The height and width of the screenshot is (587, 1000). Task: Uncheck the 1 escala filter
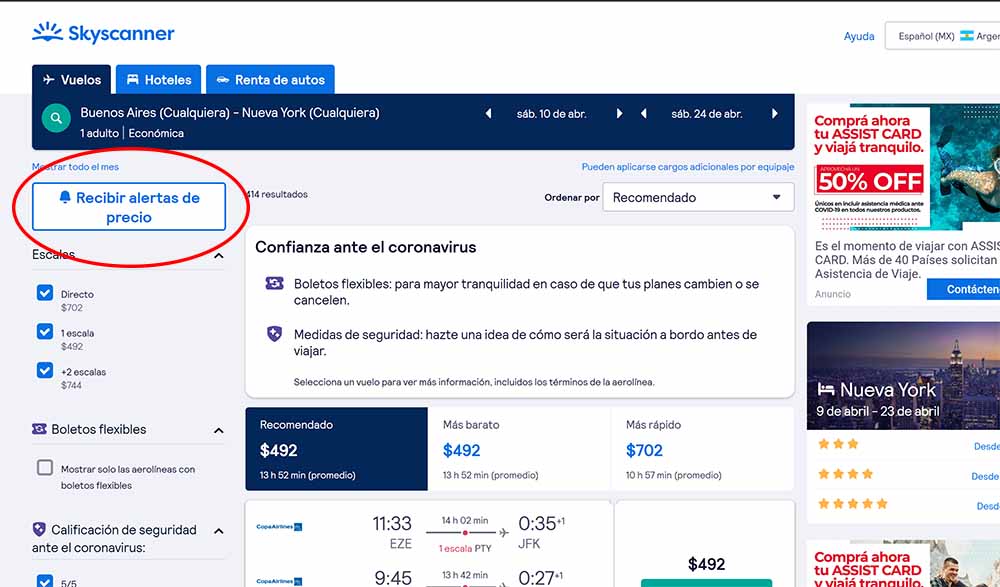tap(45, 332)
